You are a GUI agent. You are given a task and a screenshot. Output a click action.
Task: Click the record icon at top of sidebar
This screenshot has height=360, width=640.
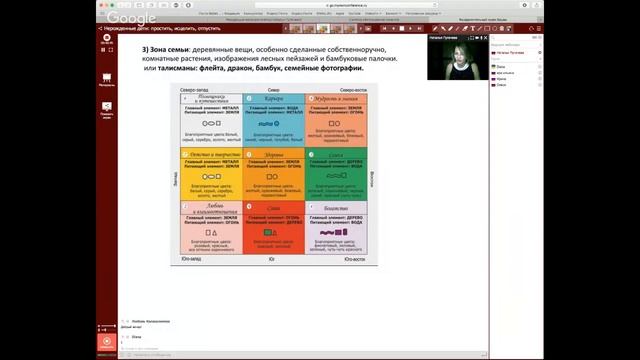point(107,39)
